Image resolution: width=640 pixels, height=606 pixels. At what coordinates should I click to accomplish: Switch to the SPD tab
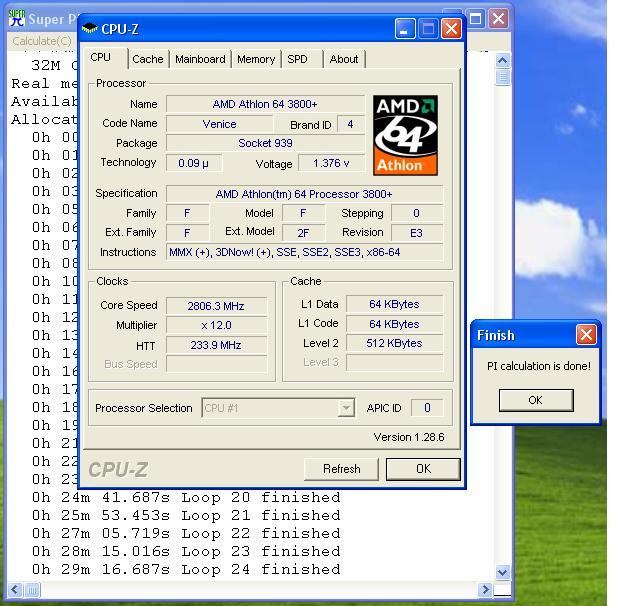[x=297, y=59]
